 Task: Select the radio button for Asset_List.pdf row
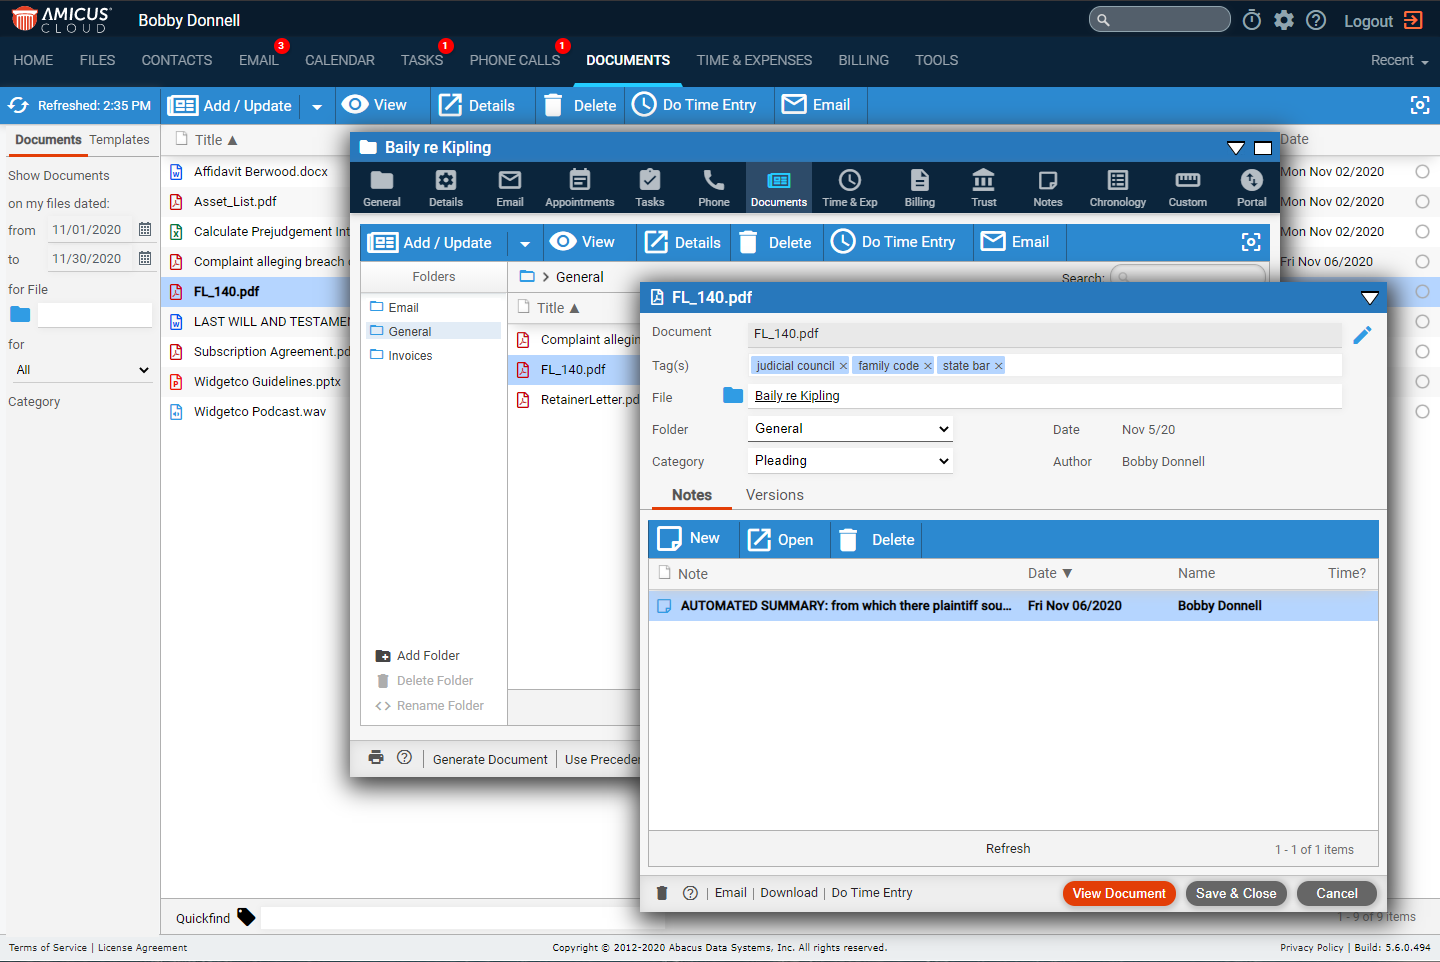1422,202
